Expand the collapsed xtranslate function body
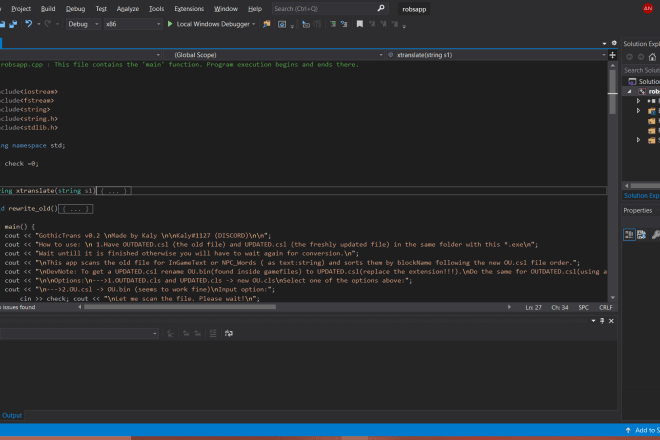This screenshot has width=660, height=440. tap(114, 191)
